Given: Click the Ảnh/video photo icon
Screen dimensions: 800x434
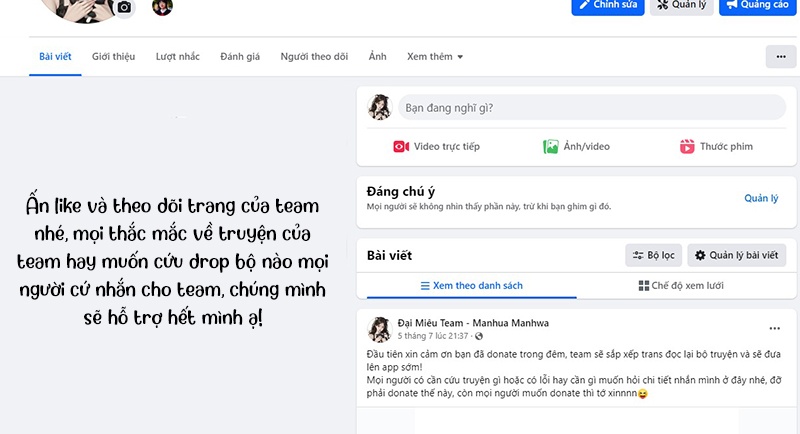Looking at the screenshot, I should pos(550,146).
